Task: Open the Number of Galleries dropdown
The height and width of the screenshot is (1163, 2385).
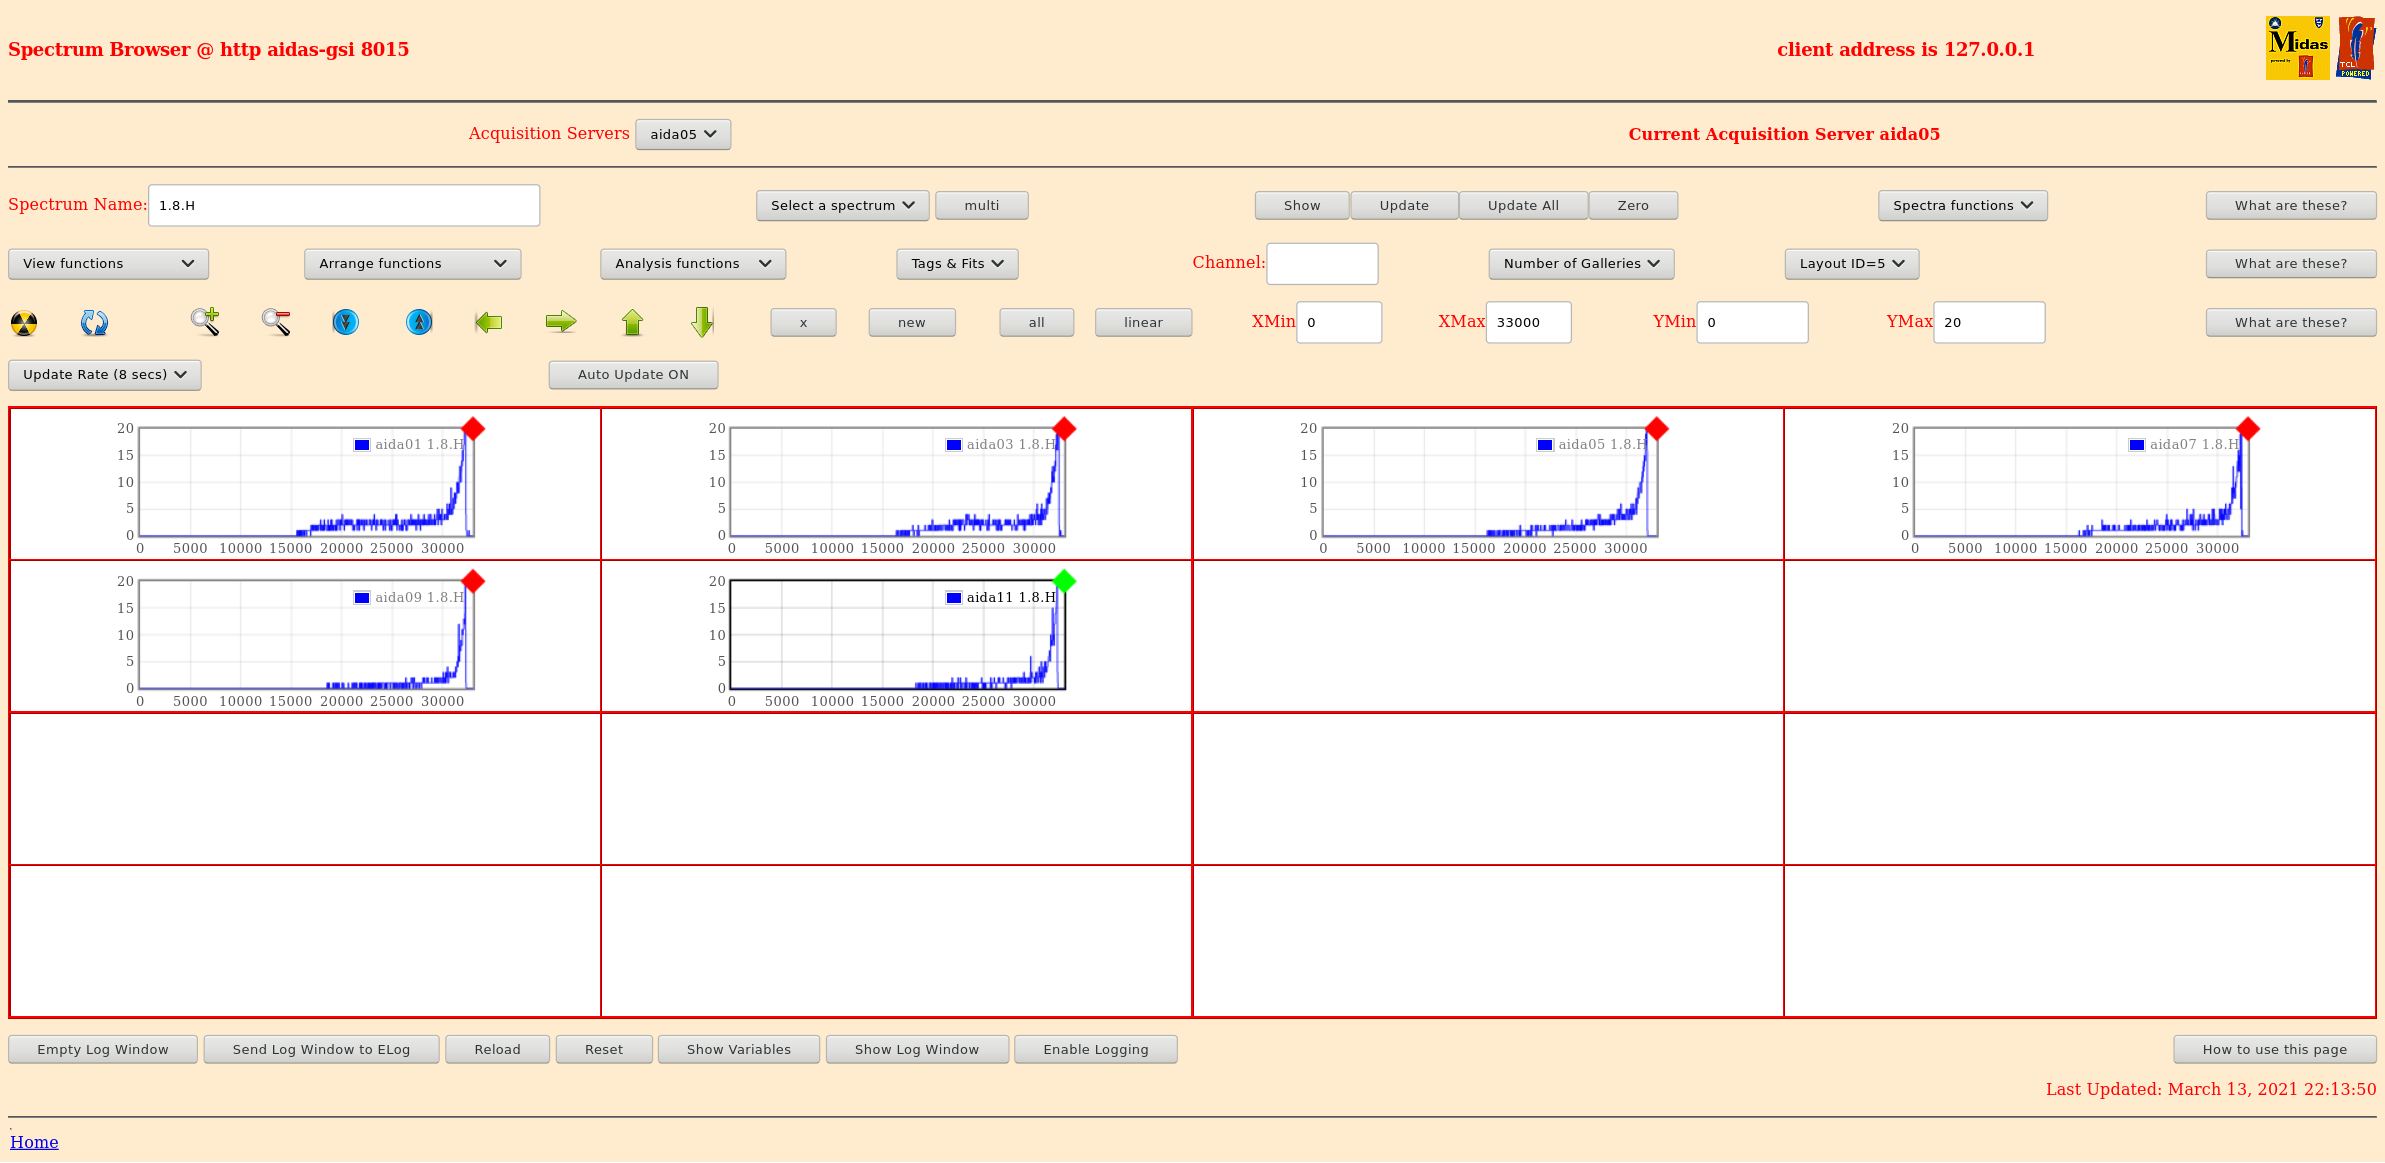Action: tap(1581, 264)
